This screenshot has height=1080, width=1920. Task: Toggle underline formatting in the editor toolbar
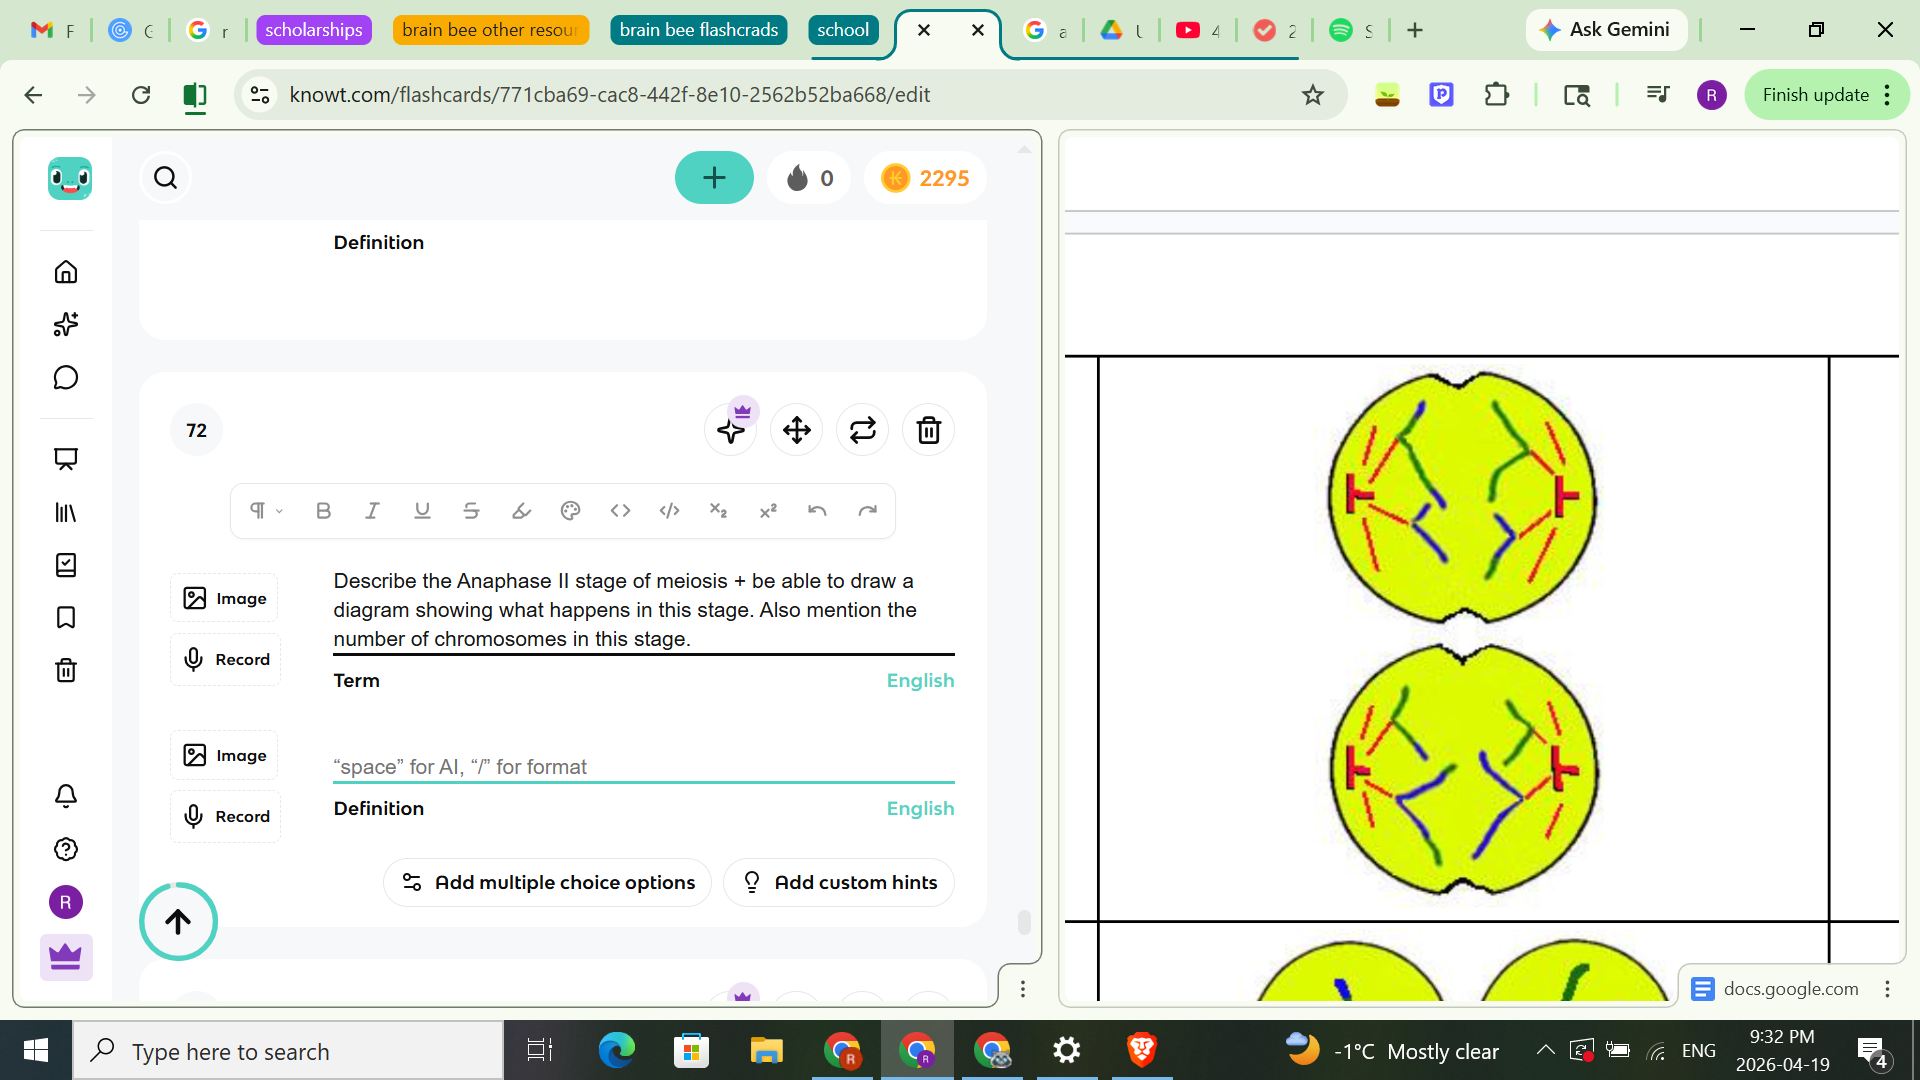pos(421,510)
